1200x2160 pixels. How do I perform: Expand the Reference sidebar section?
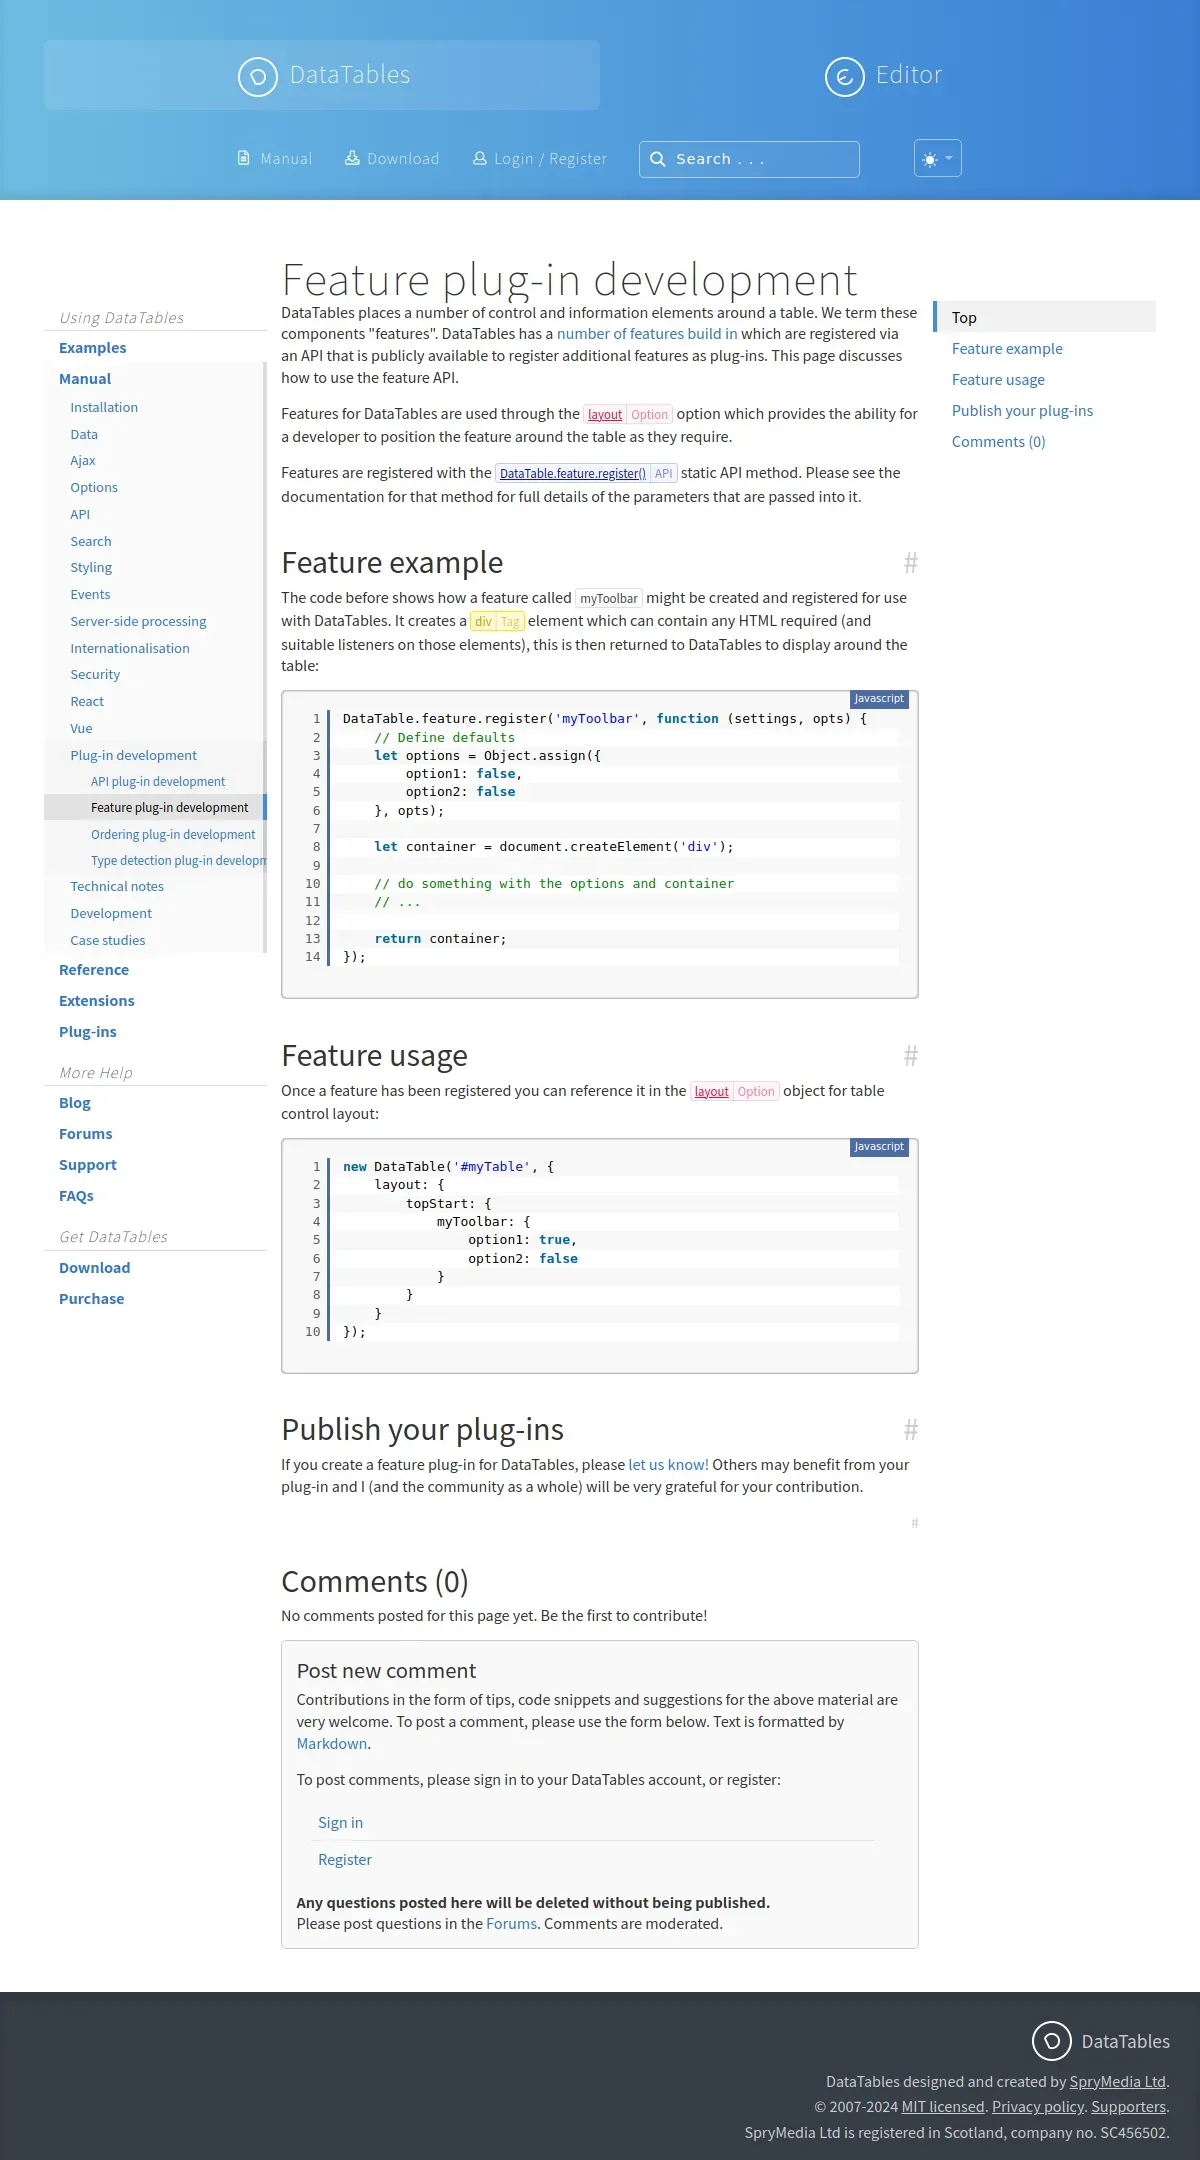[x=94, y=970]
